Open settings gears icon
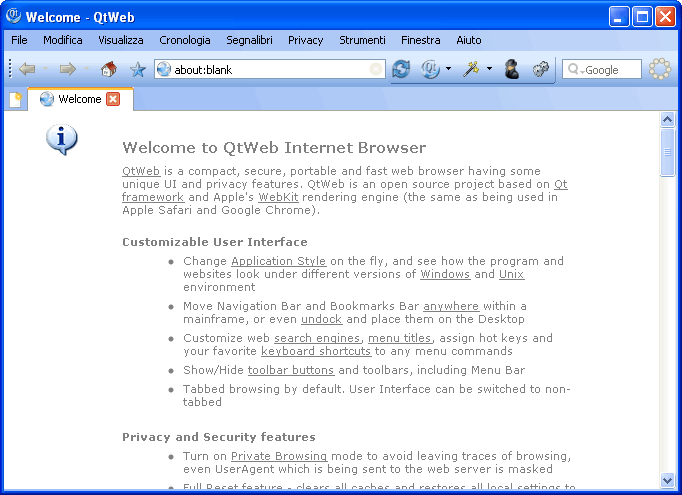 coord(541,69)
